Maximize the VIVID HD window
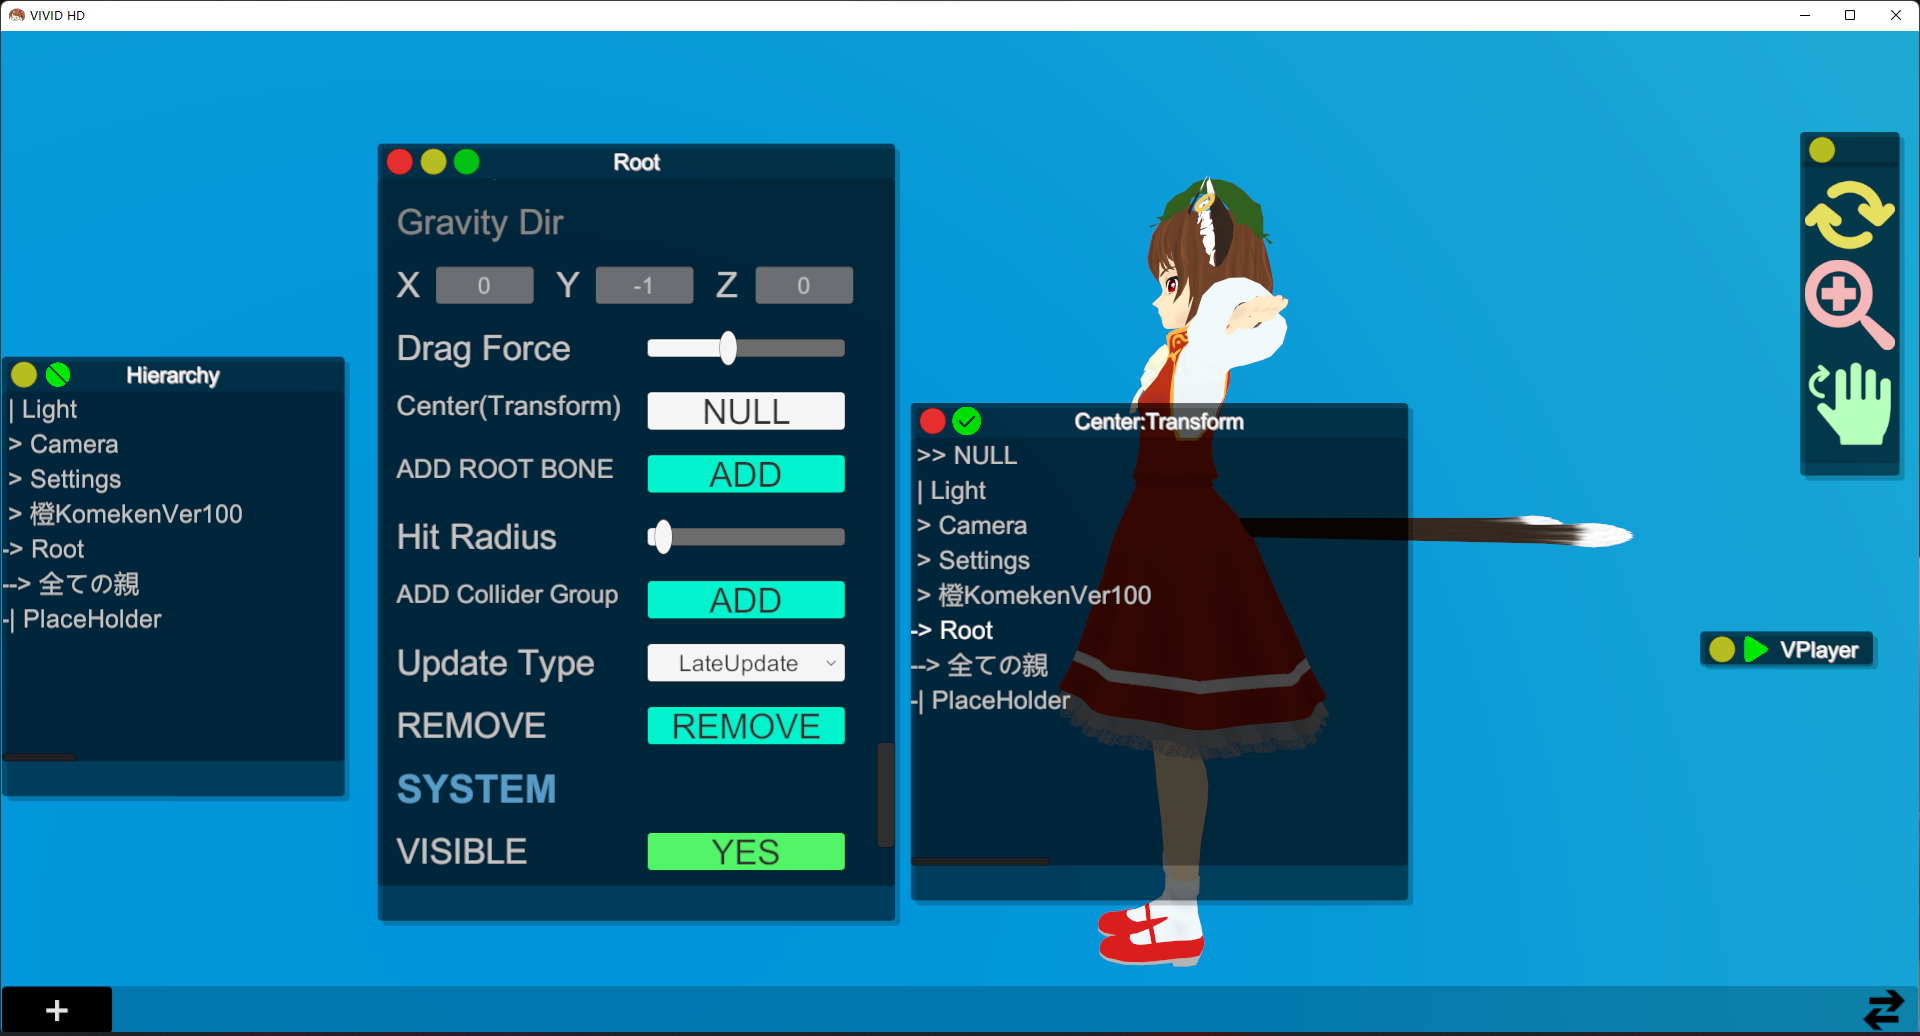The height and width of the screenshot is (1036, 1920). tap(1850, 15)
